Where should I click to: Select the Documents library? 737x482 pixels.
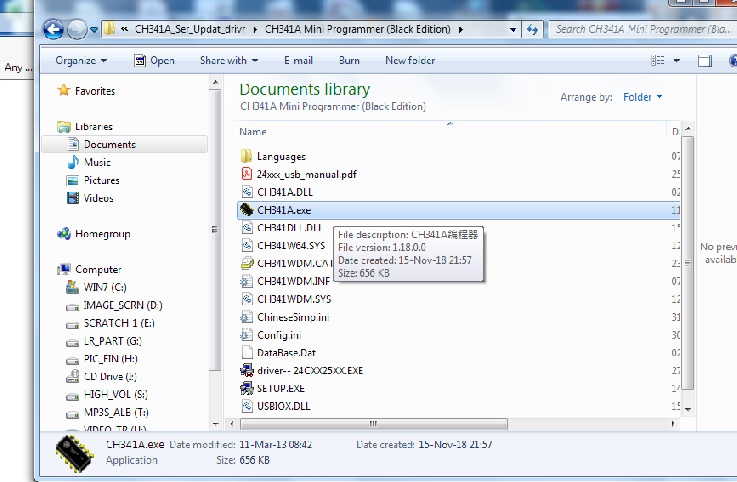(125, 144)
